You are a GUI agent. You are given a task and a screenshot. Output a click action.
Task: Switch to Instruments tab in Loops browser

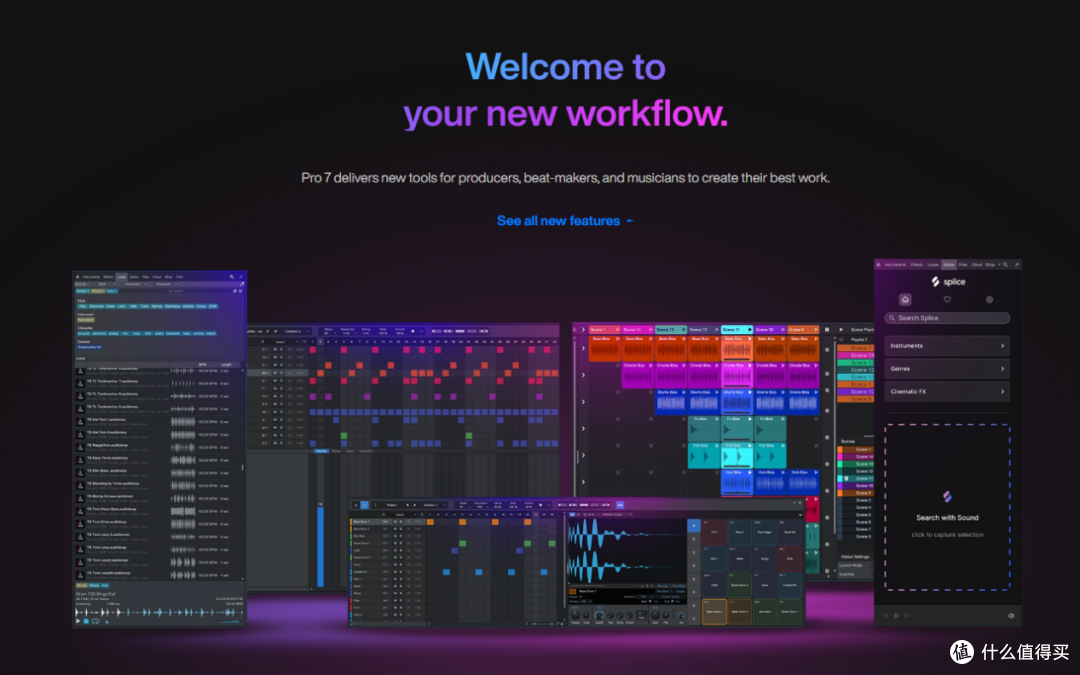91,277
